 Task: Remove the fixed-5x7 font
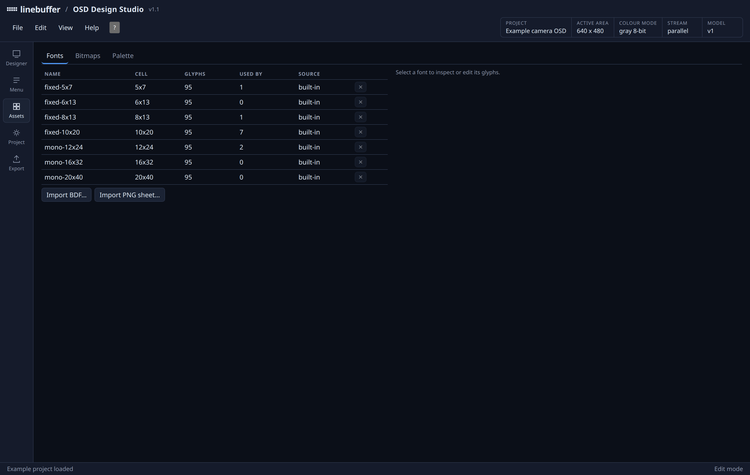pos(361,87)
